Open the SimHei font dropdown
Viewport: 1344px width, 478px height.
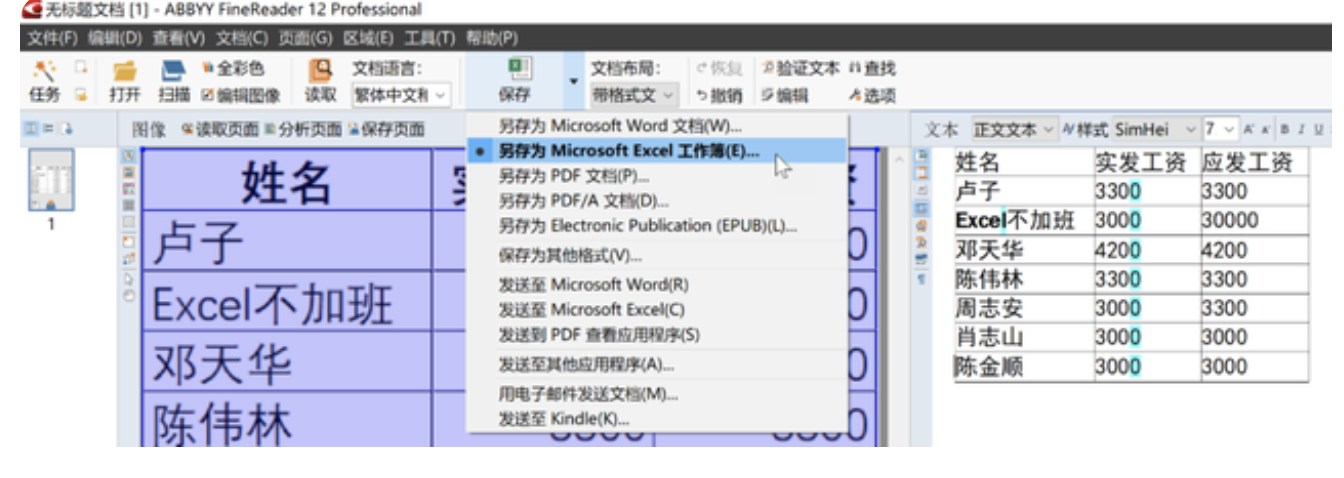click(x=1155, y=130)
